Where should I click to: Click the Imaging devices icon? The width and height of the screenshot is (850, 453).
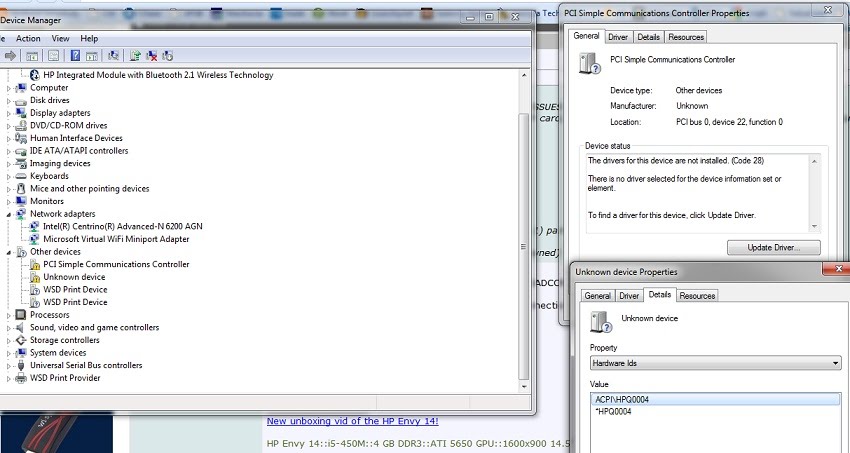(x=21, y=163)
